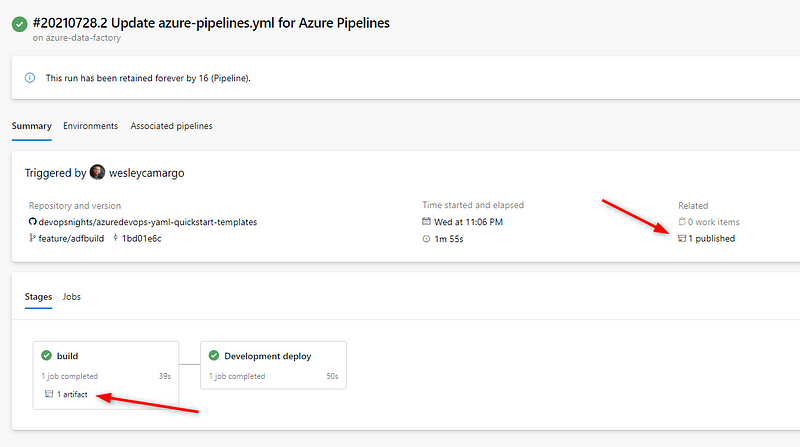The image size is (800, 447).
Task: Click the success icon on Development deploy stage
Action: [213, 356]
